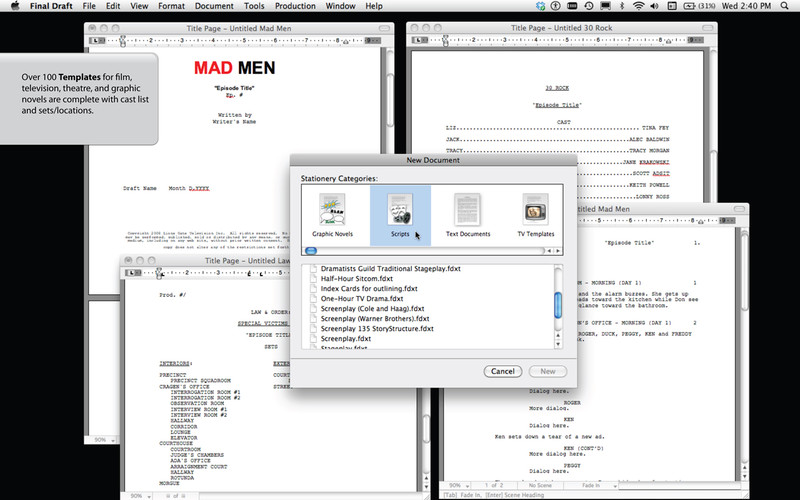Open the File menu

pyautogui.click(x=89, y=6)
